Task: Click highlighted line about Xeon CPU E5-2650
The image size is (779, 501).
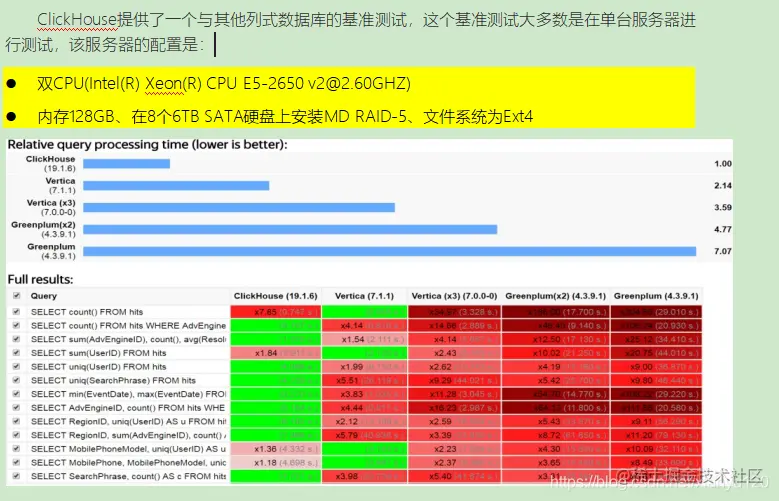Action: (224, 83)
